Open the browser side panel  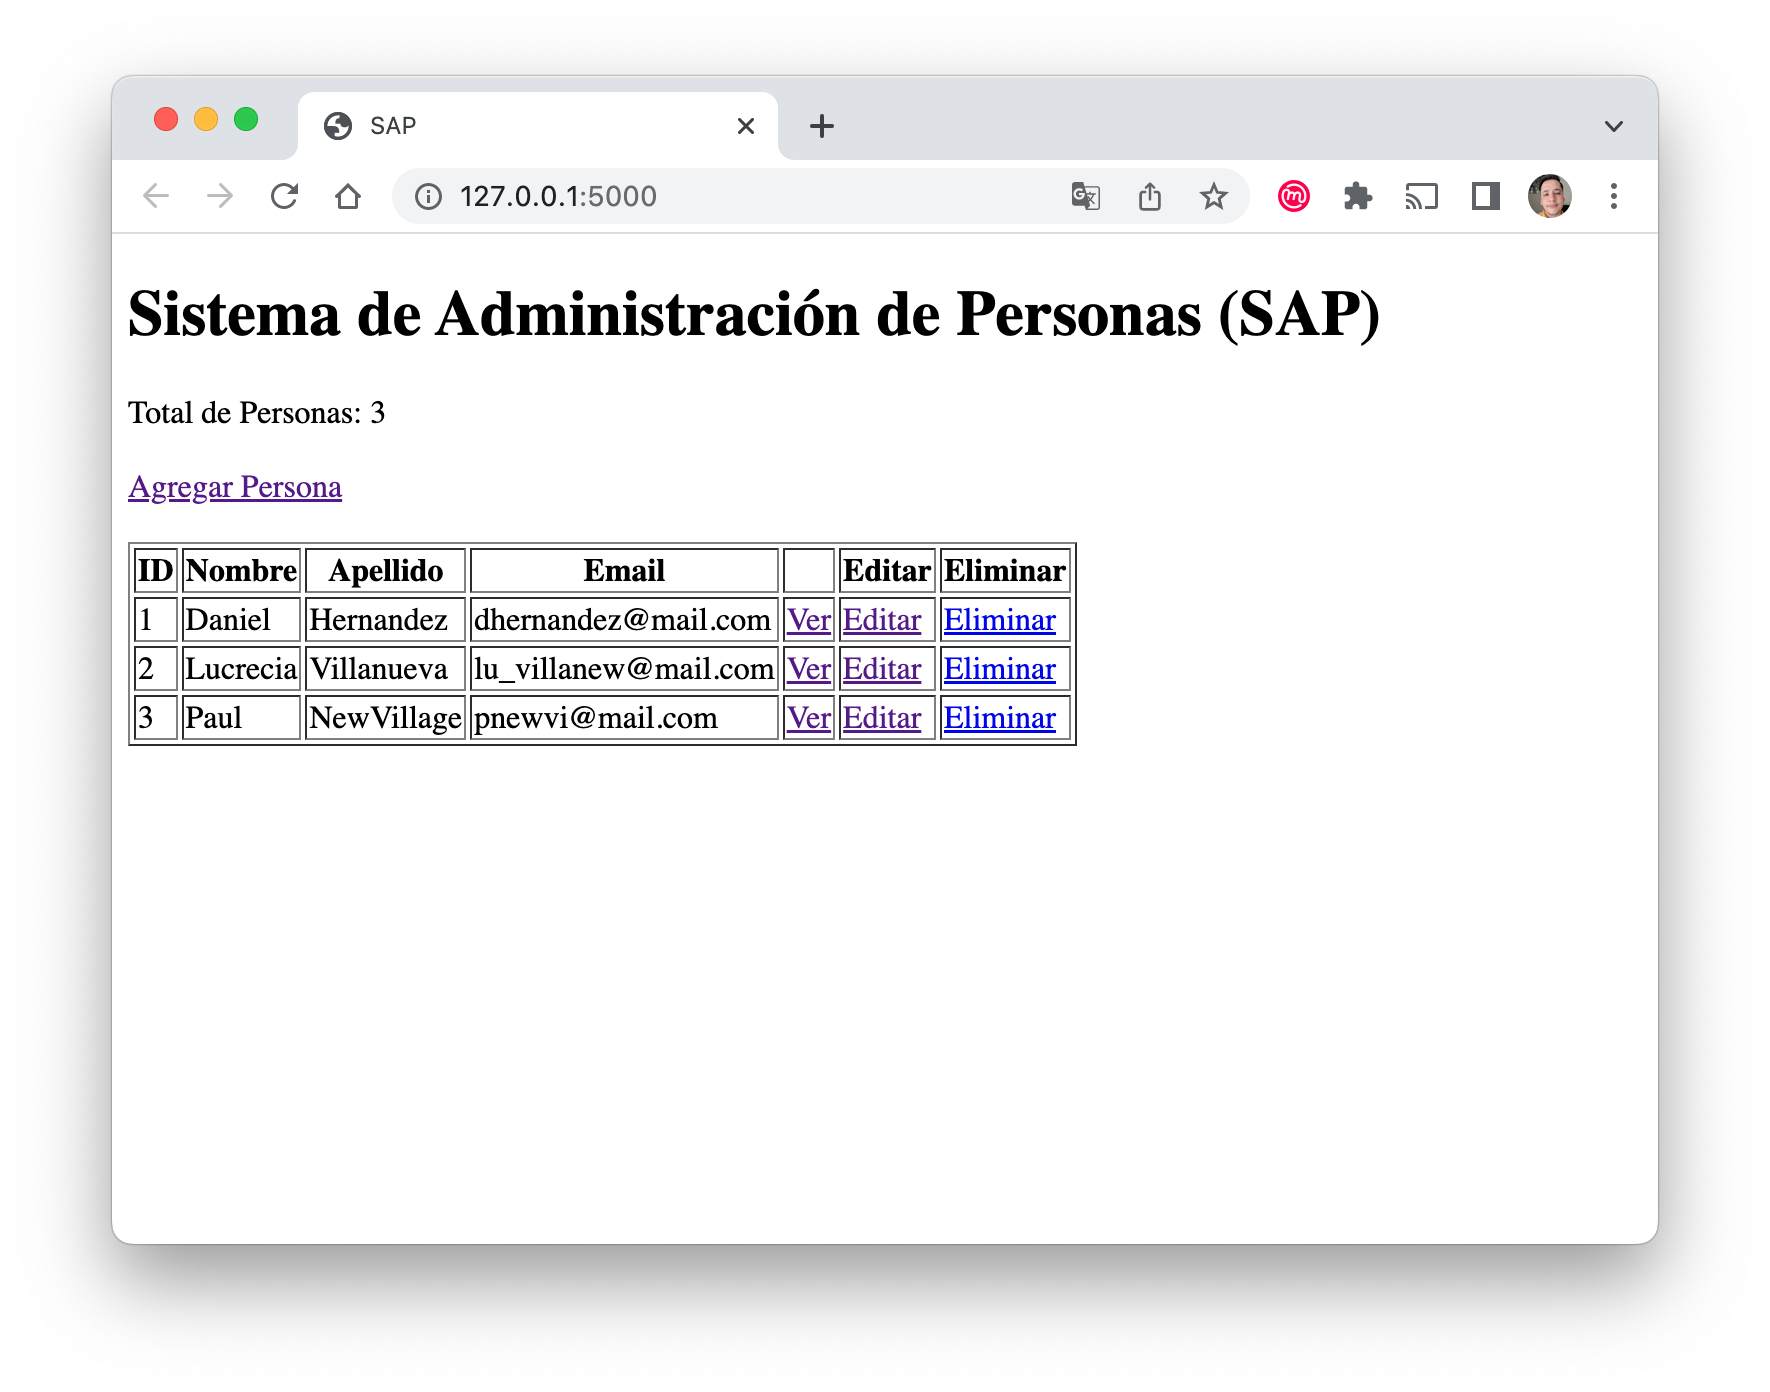[x=1486, y=196]
